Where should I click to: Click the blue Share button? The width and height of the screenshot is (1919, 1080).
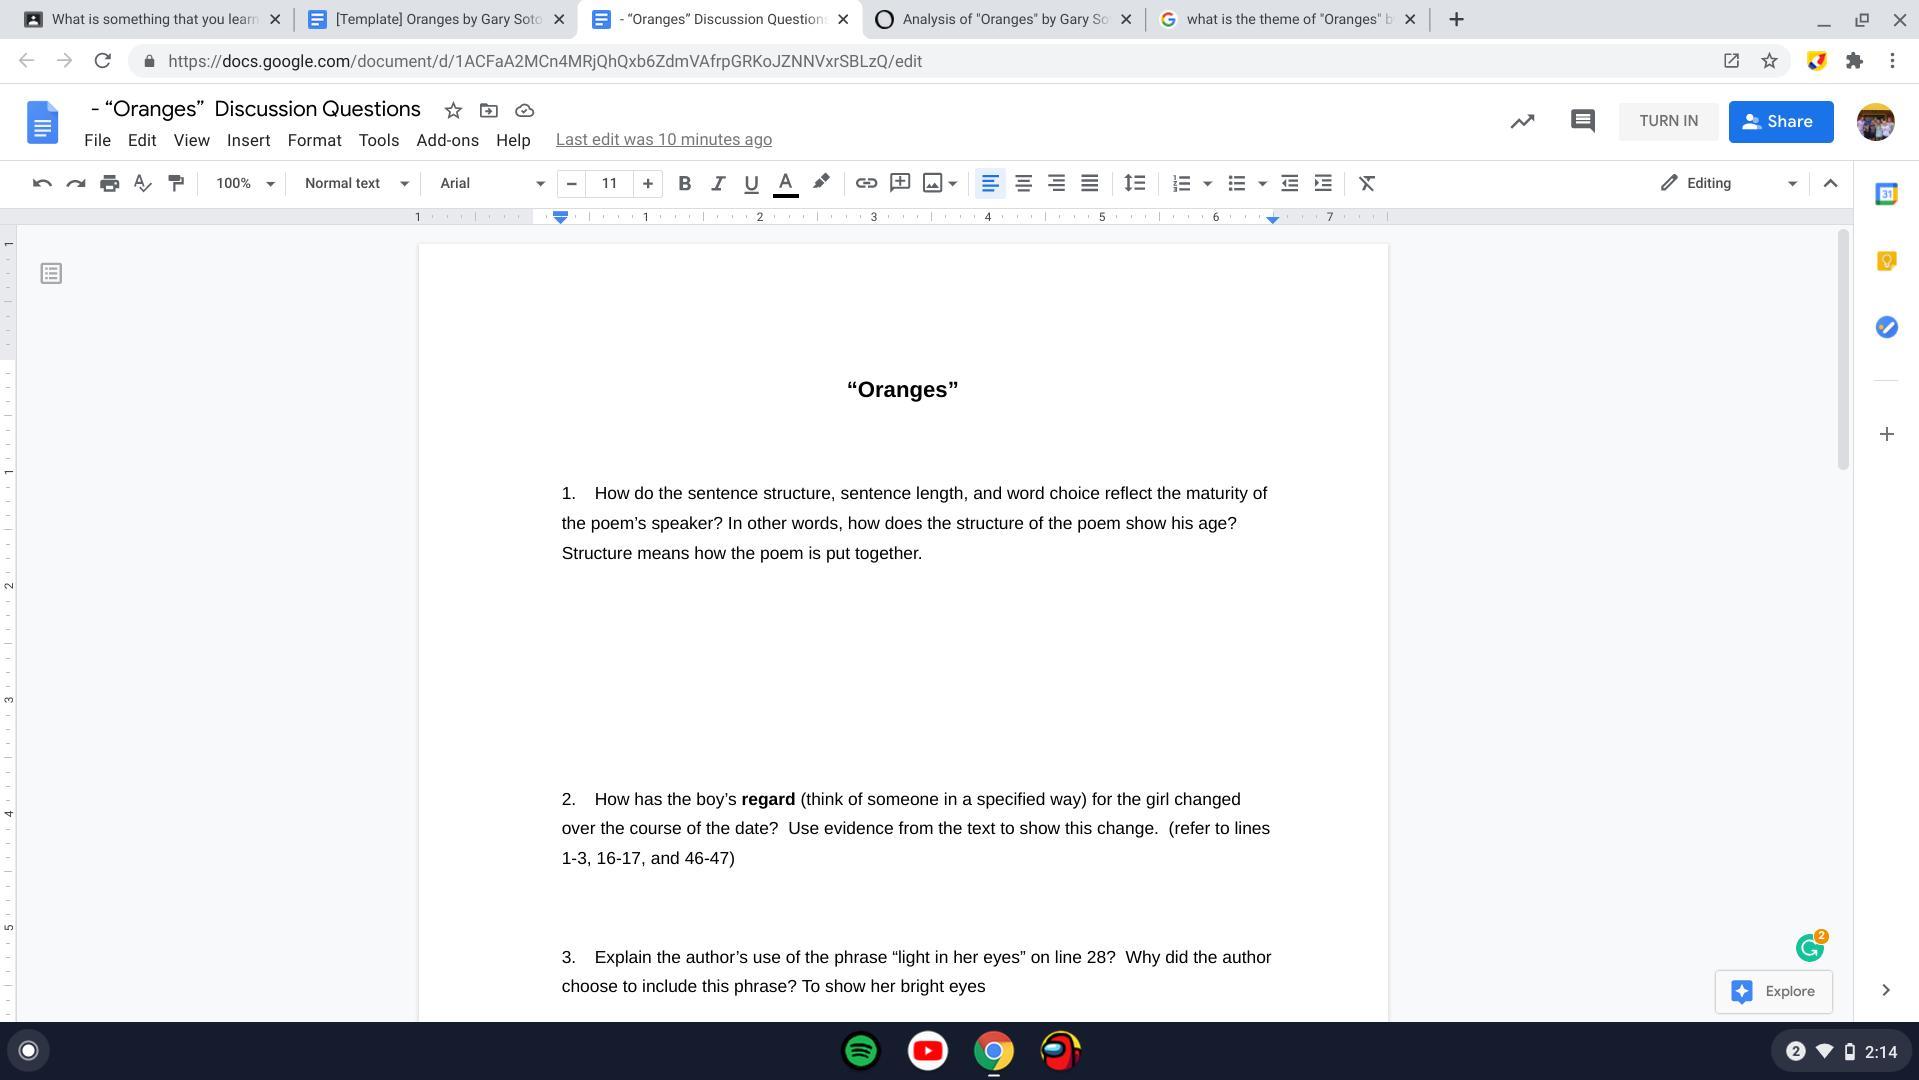tap(1780, 121)
